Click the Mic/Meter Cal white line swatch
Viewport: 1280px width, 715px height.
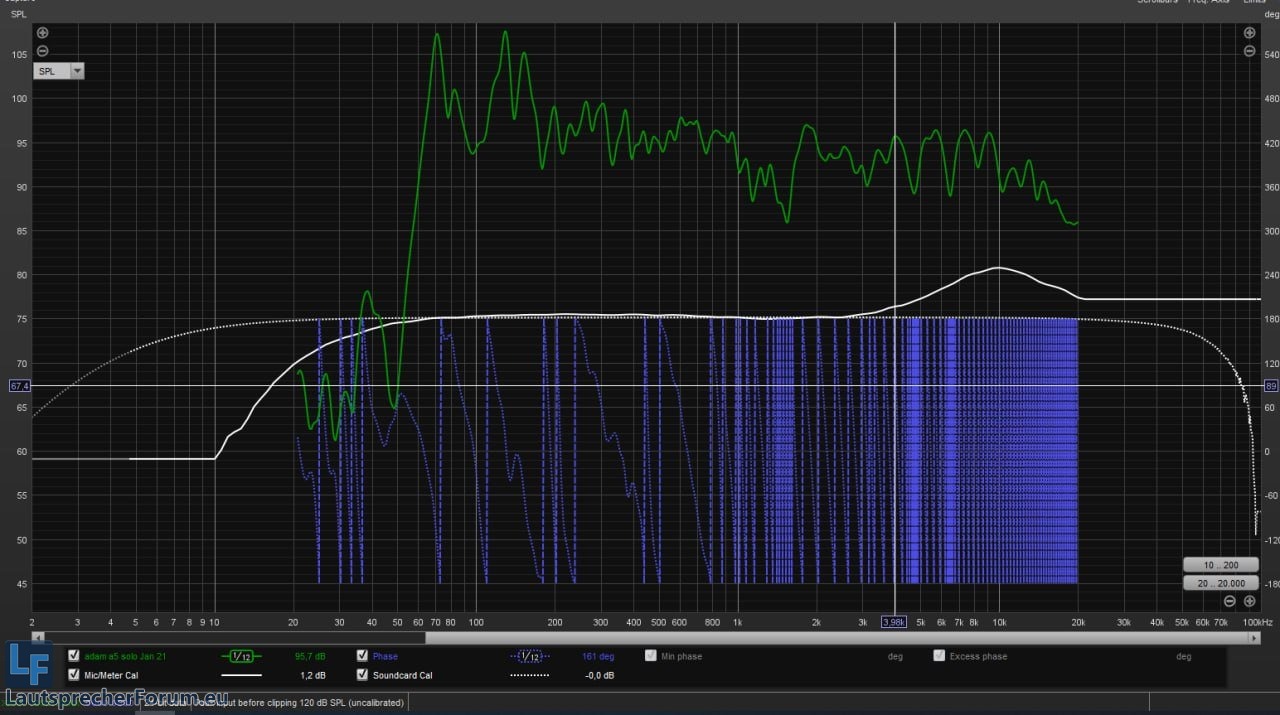240,675
